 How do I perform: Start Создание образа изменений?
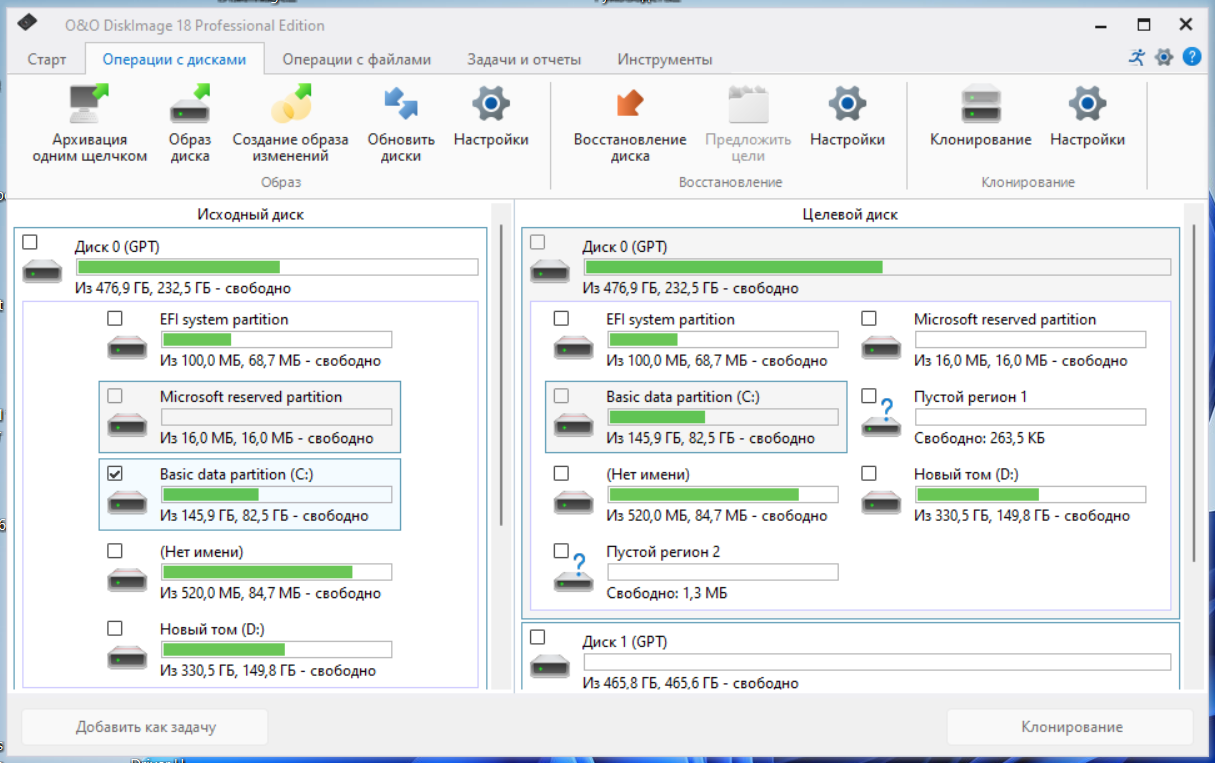click(x=290, y=123)
